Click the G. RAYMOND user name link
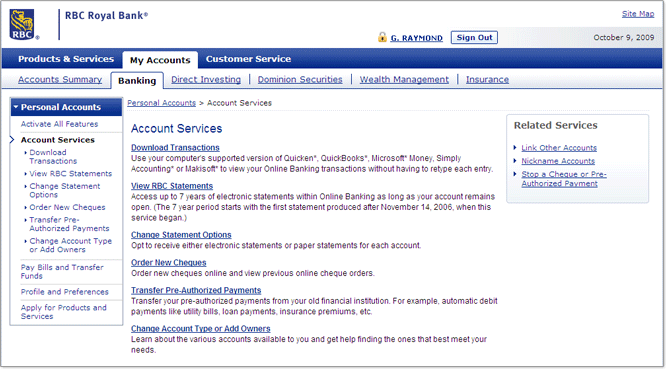 click(416, 38)
